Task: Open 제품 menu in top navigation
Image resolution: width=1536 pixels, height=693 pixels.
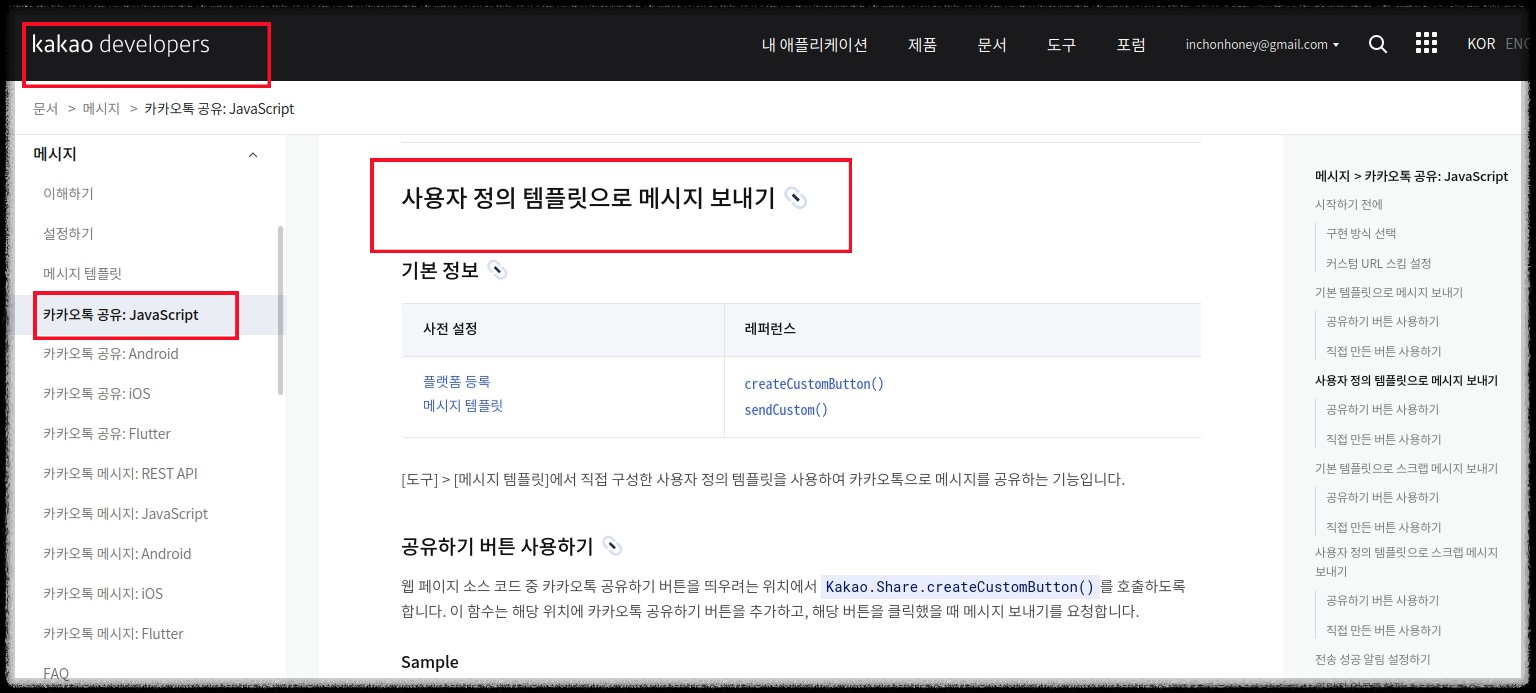Action: click(x=922, y=45)
